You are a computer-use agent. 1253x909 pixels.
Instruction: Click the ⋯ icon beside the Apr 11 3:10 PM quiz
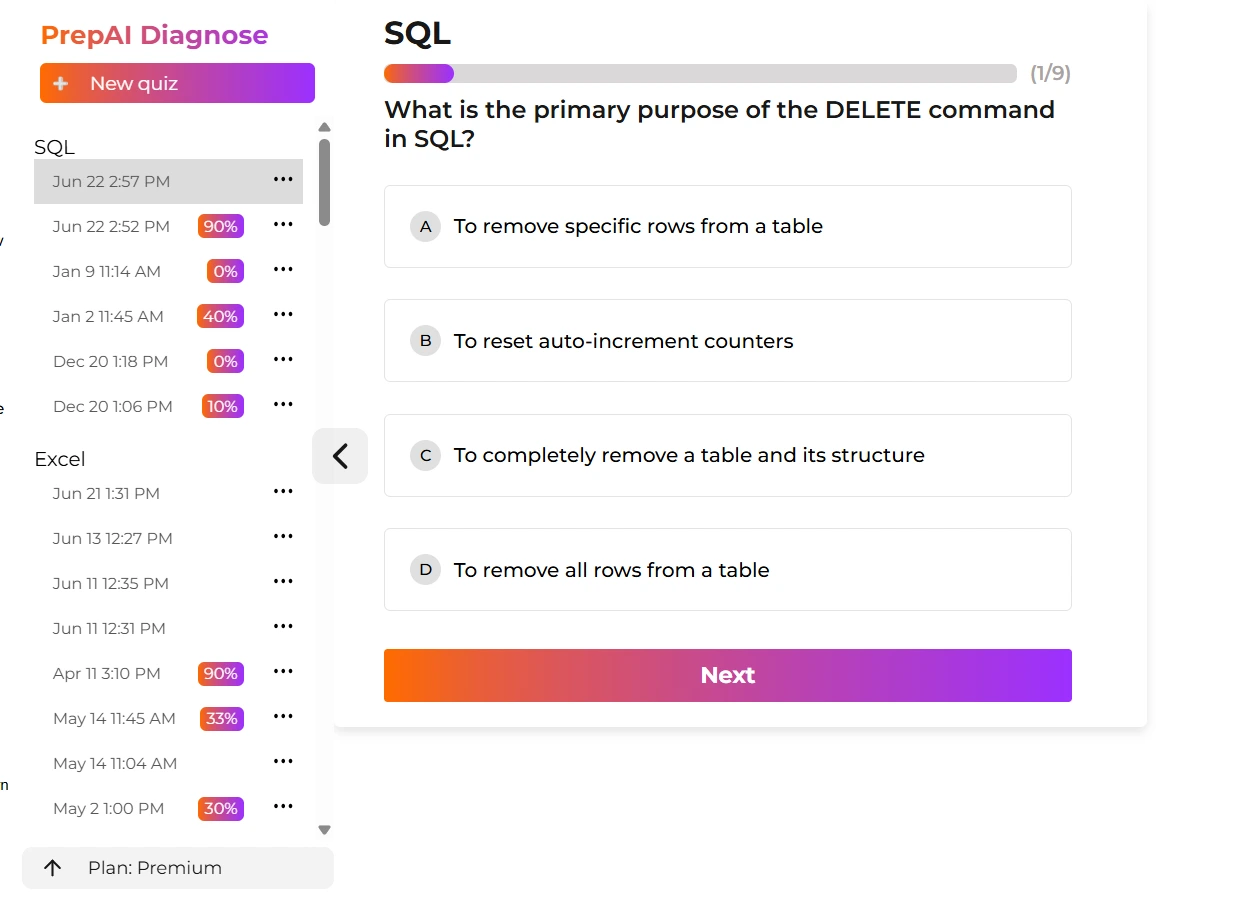click(283, 671)
